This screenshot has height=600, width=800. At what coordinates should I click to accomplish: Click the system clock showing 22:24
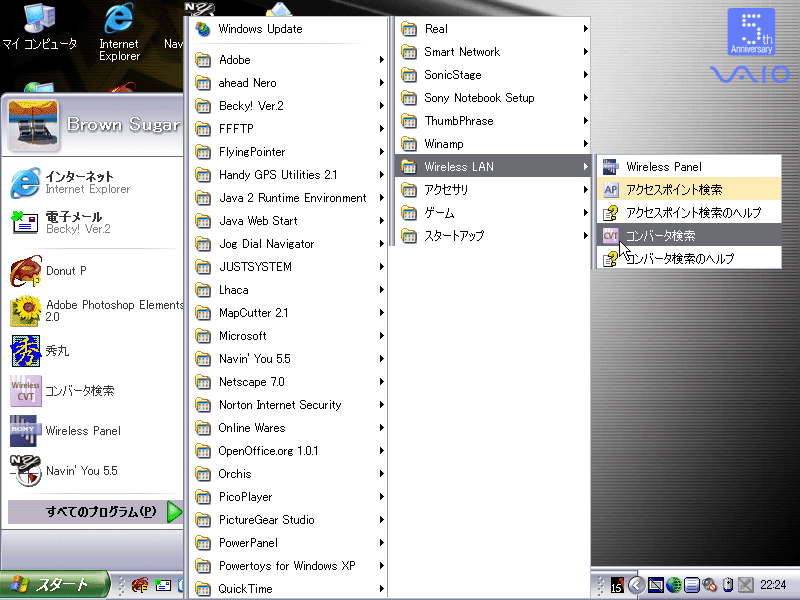(x=773, y=585)
